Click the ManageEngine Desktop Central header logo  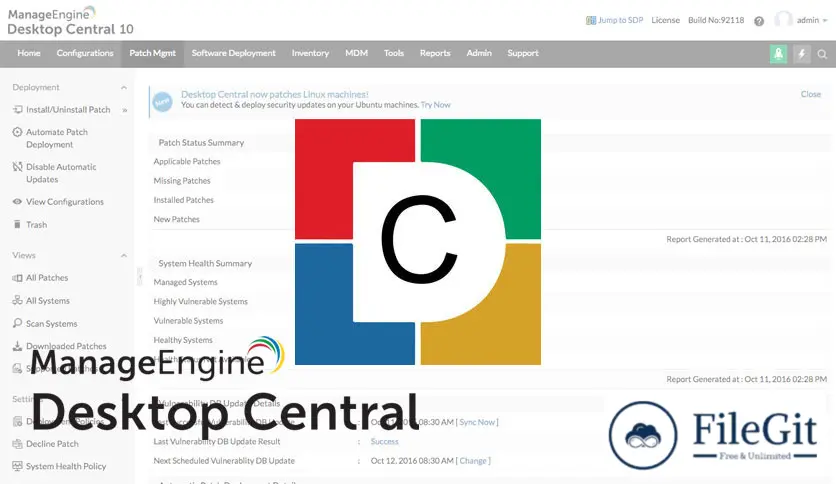click(70, 21)
